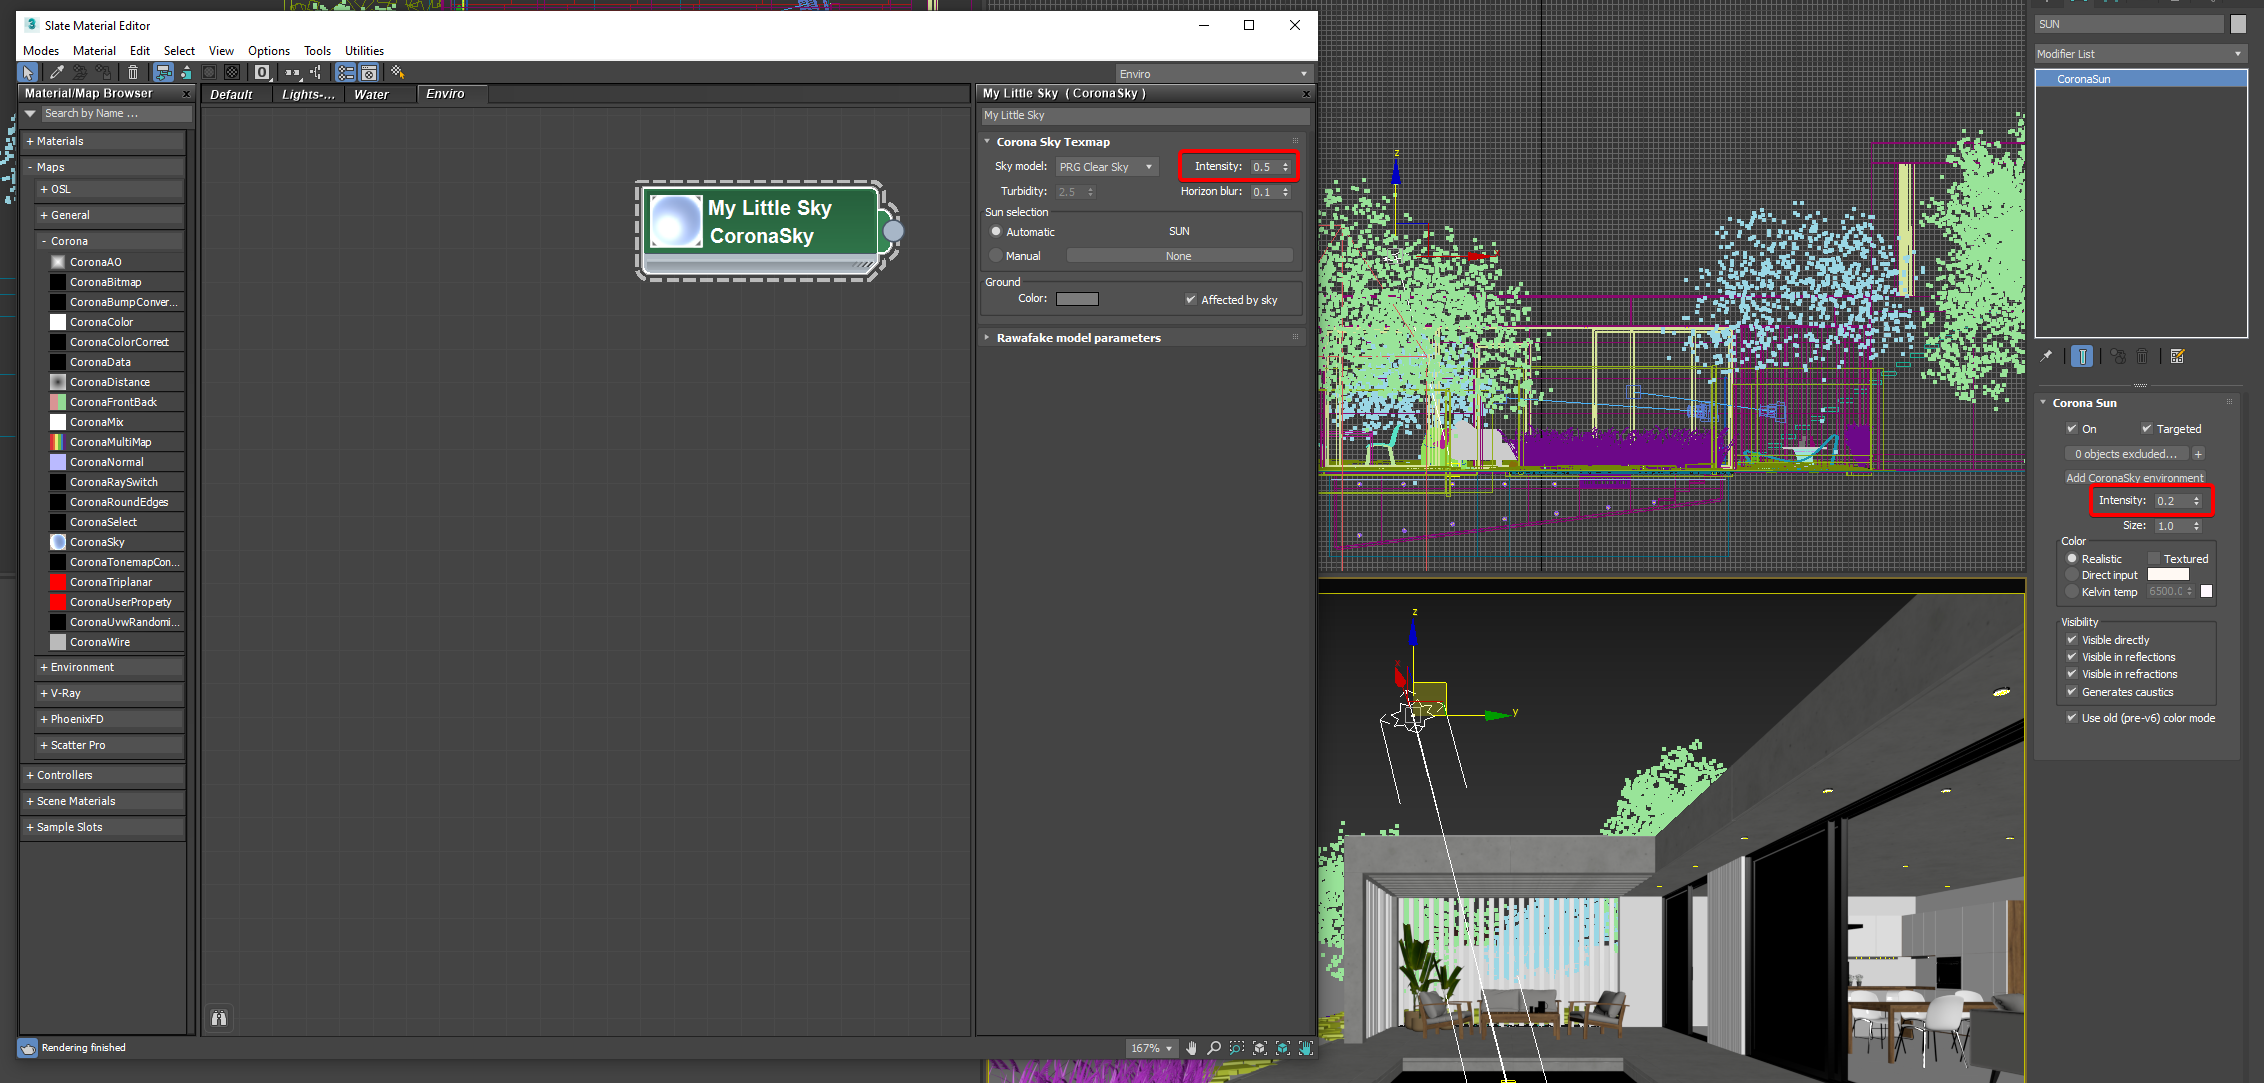Click Configure Modifier Sets icon
2264x1083 pixels.
pos(2178,356)
